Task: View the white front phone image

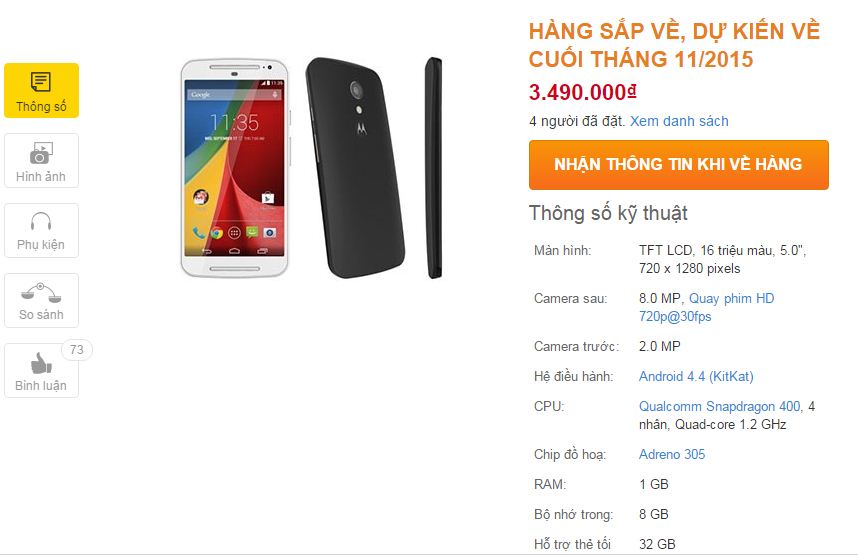Action: (234, 167)
